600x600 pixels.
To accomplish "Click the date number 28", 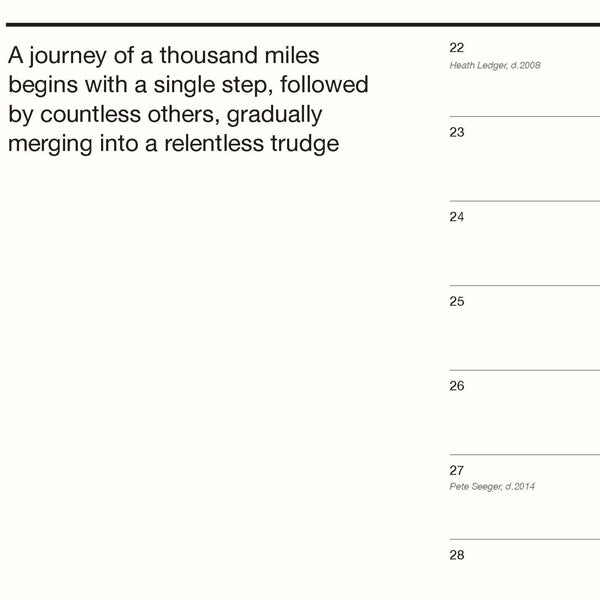I will pyautogui.click(x=457, y=555).
